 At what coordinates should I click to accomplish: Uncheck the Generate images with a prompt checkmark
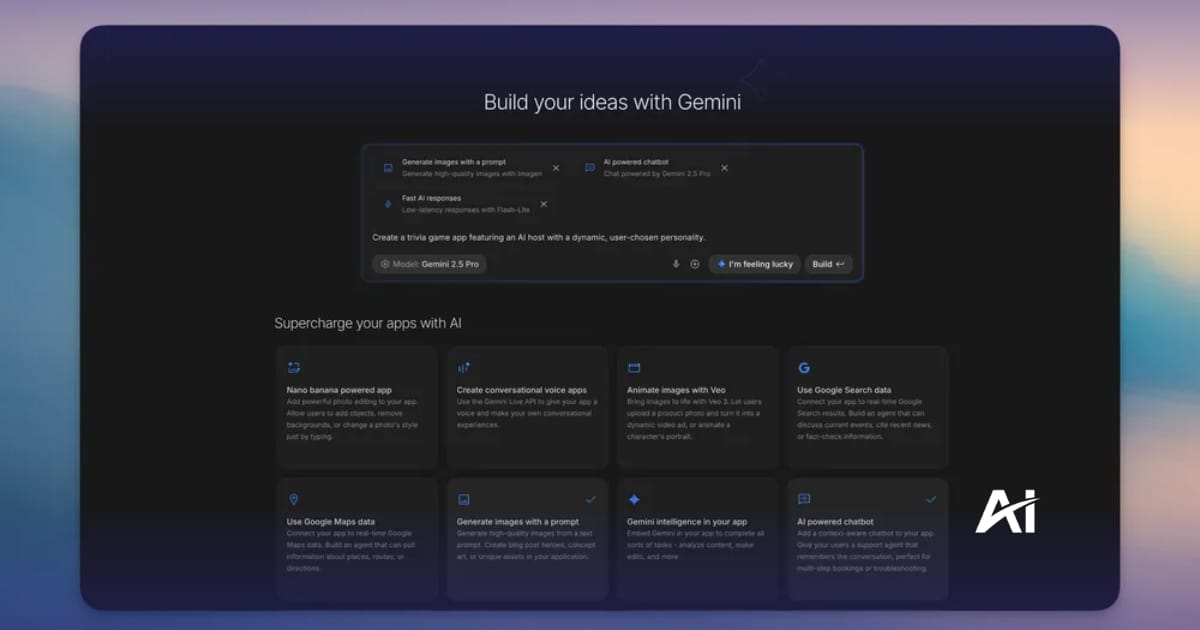click(x=590, y=498)
